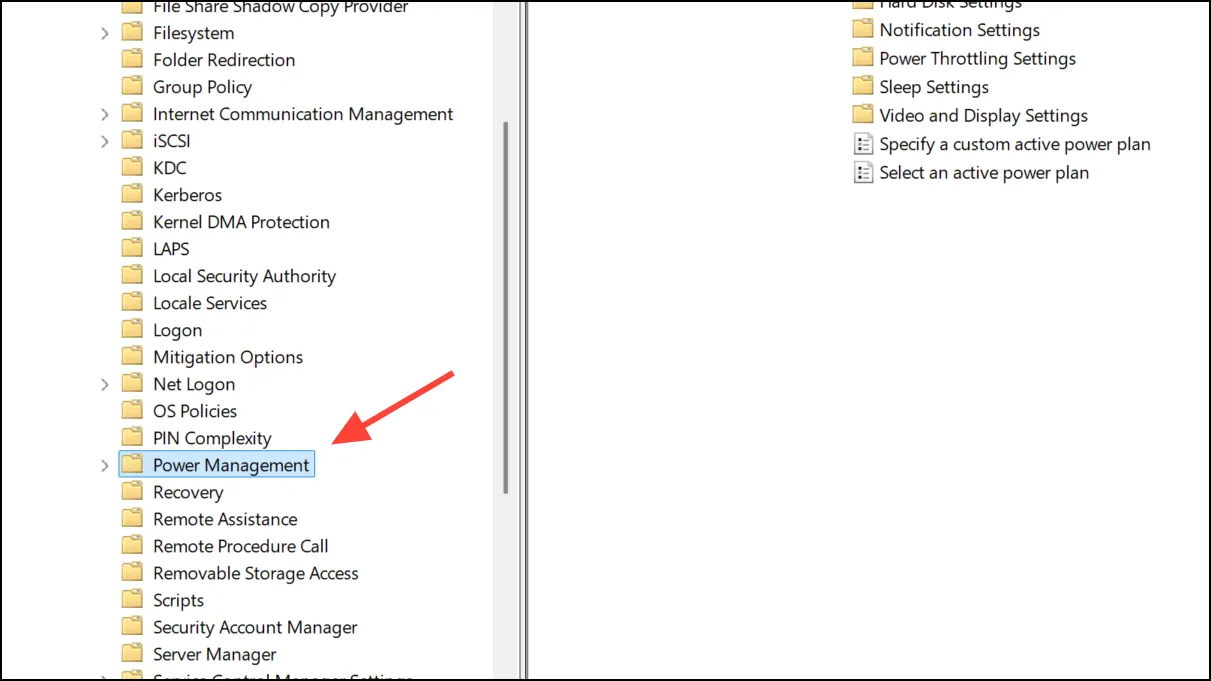Choose Local Security Authority in tree

pos(244,276)
